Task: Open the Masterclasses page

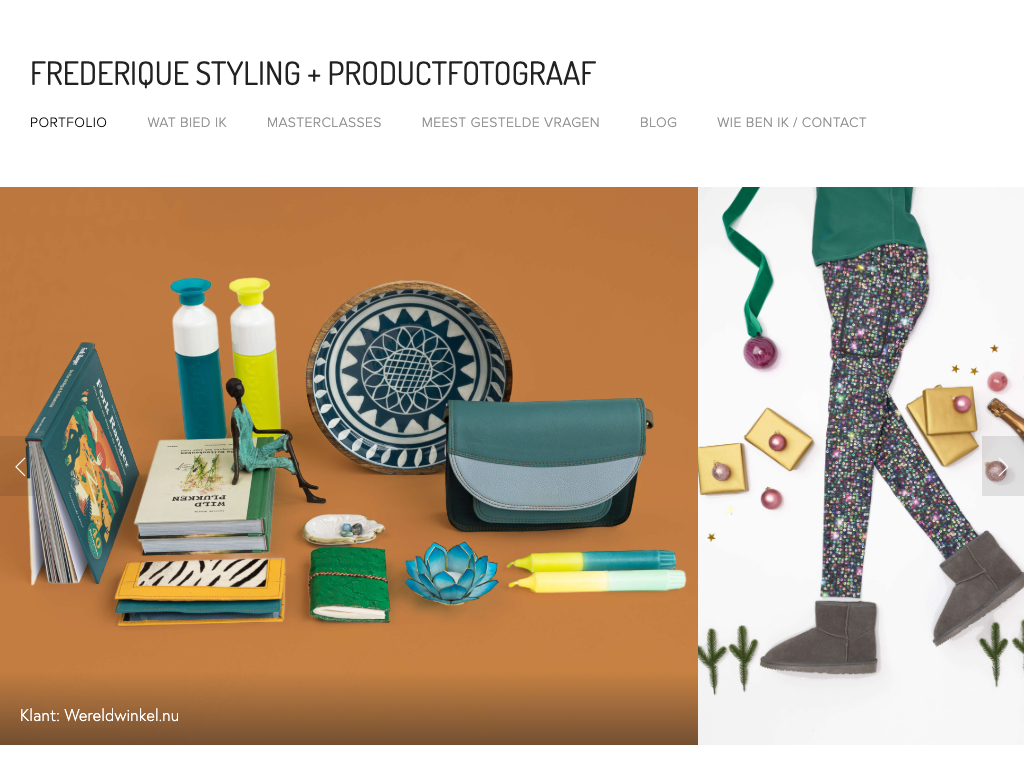Action: [324, 122]
